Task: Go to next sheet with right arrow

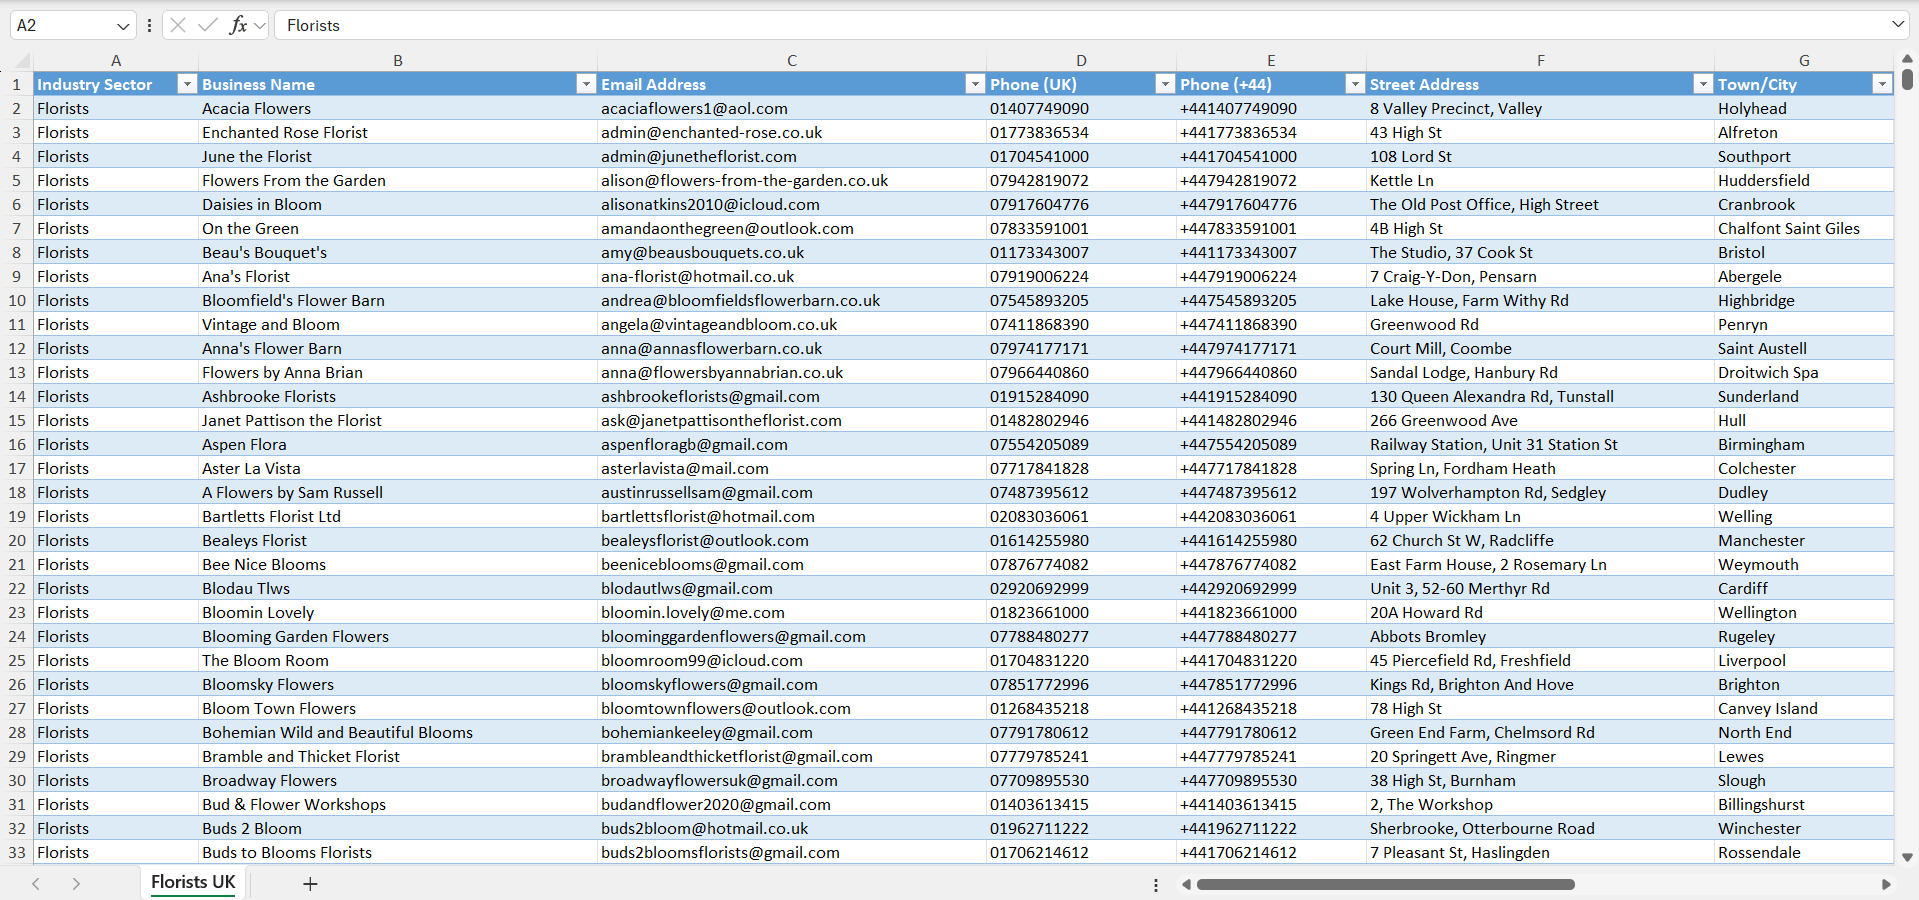Action: click(76, 884)
